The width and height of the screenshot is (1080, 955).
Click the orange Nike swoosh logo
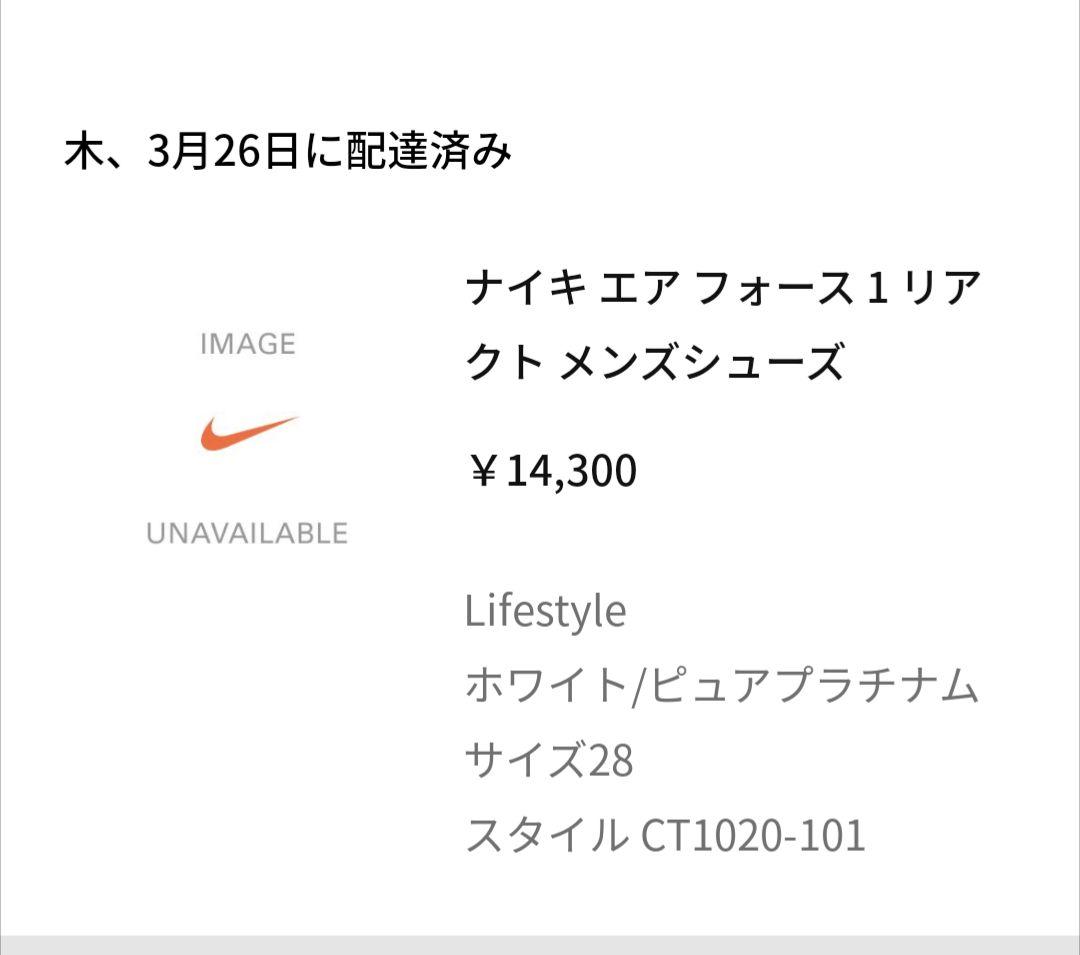point(249,433)
